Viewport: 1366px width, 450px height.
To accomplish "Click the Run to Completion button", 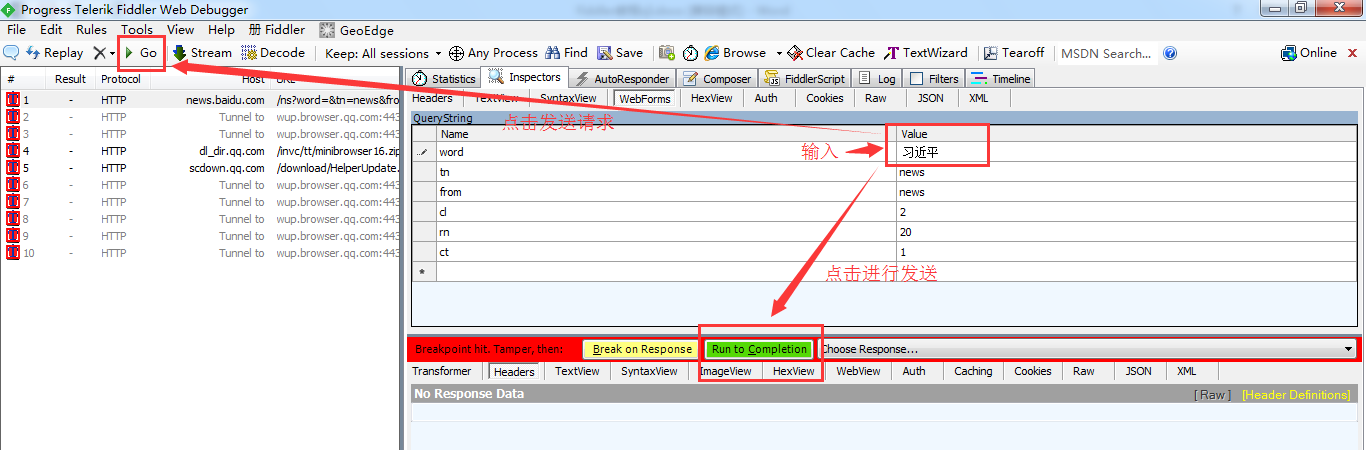I will 759,349.
